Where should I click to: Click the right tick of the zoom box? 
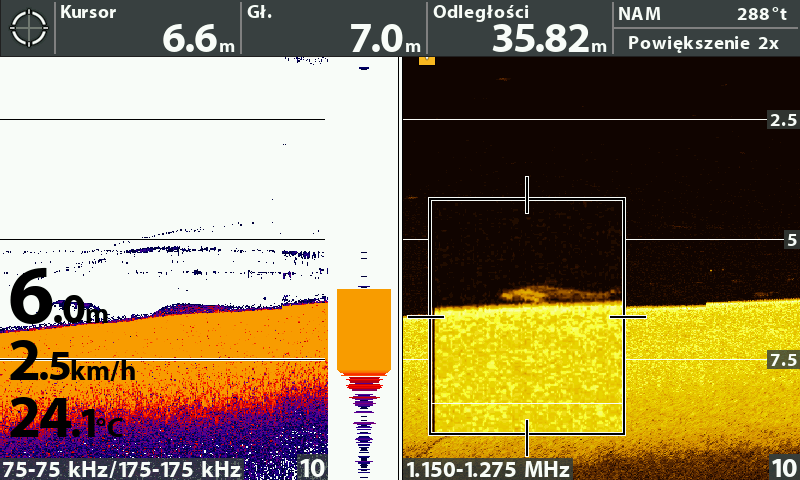click(629, 317)
